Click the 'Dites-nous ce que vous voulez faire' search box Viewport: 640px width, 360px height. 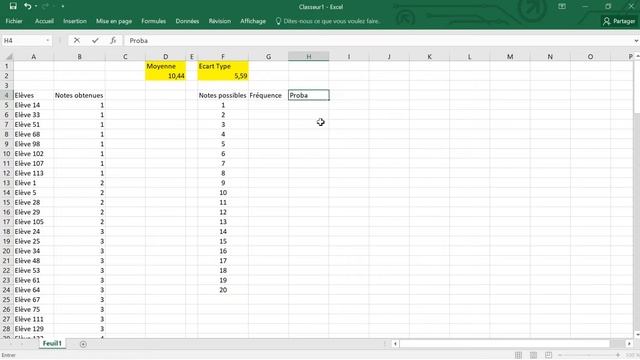328,21
